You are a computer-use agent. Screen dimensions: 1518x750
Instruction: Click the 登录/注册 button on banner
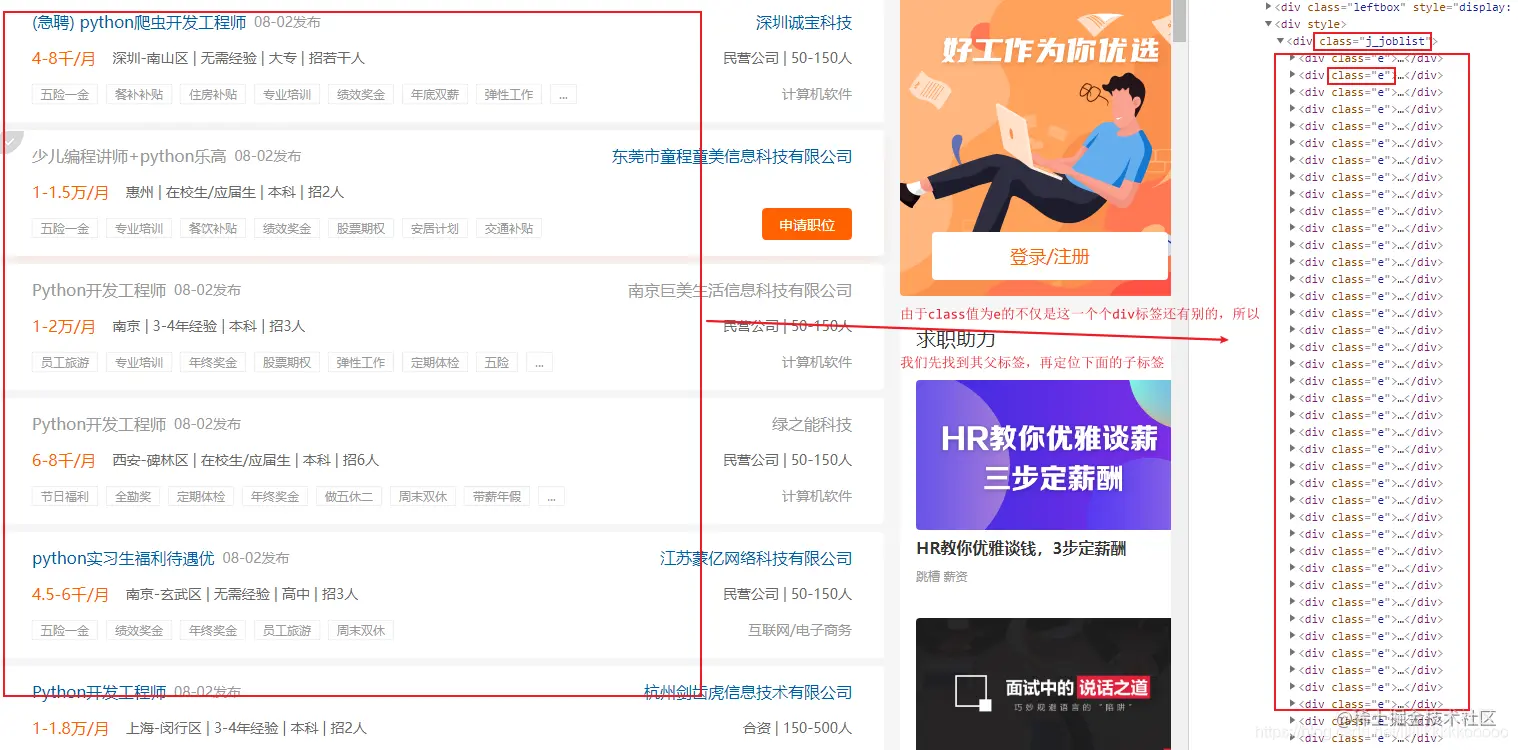(x=1049, y=257)
